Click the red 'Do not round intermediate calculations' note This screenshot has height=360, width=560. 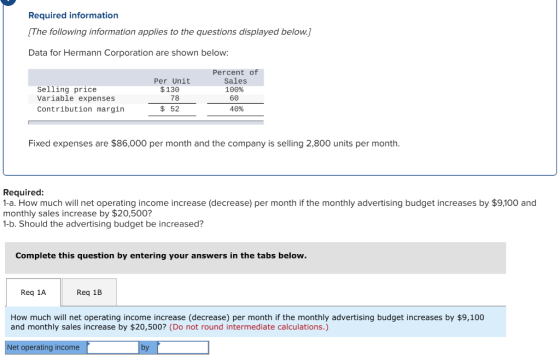coord(249,327)
